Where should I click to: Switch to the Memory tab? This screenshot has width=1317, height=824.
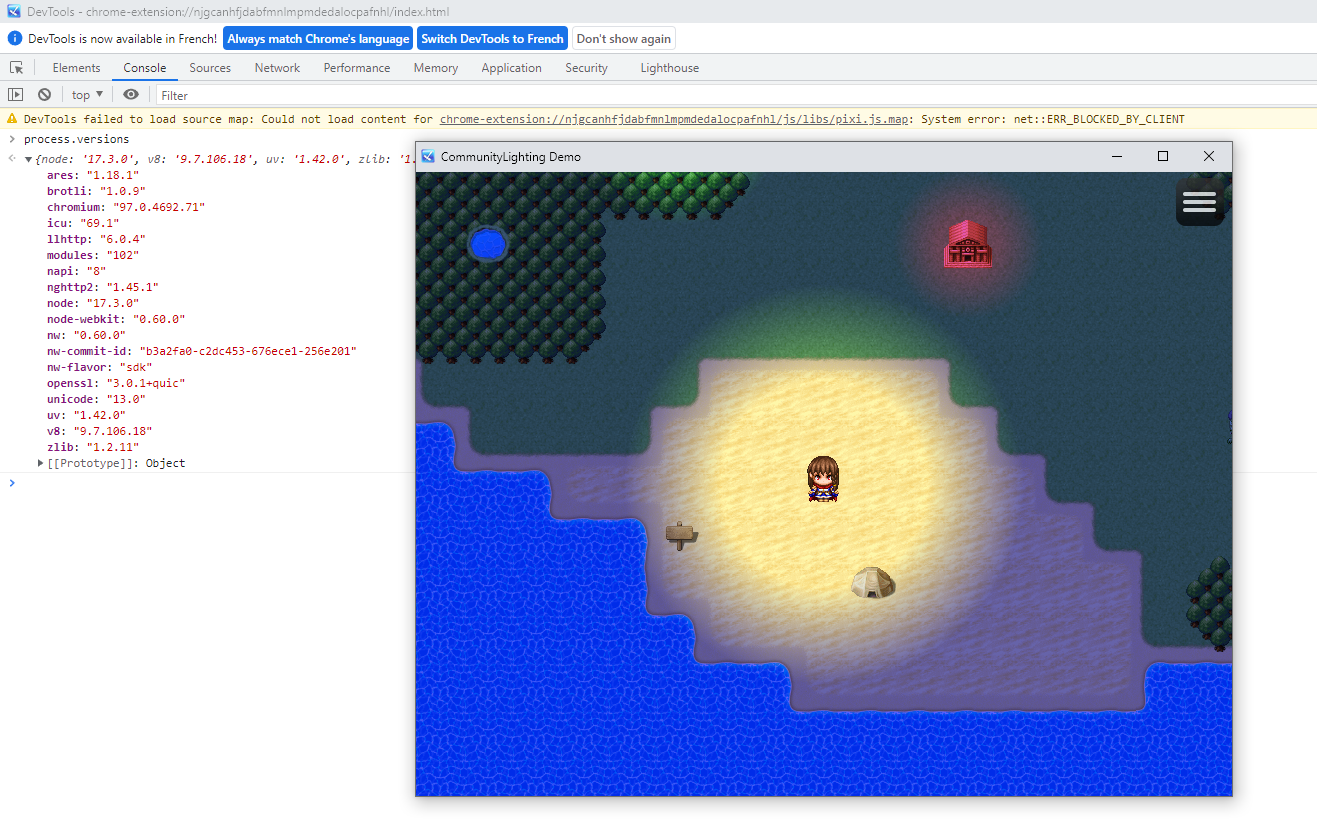(436, 68)
